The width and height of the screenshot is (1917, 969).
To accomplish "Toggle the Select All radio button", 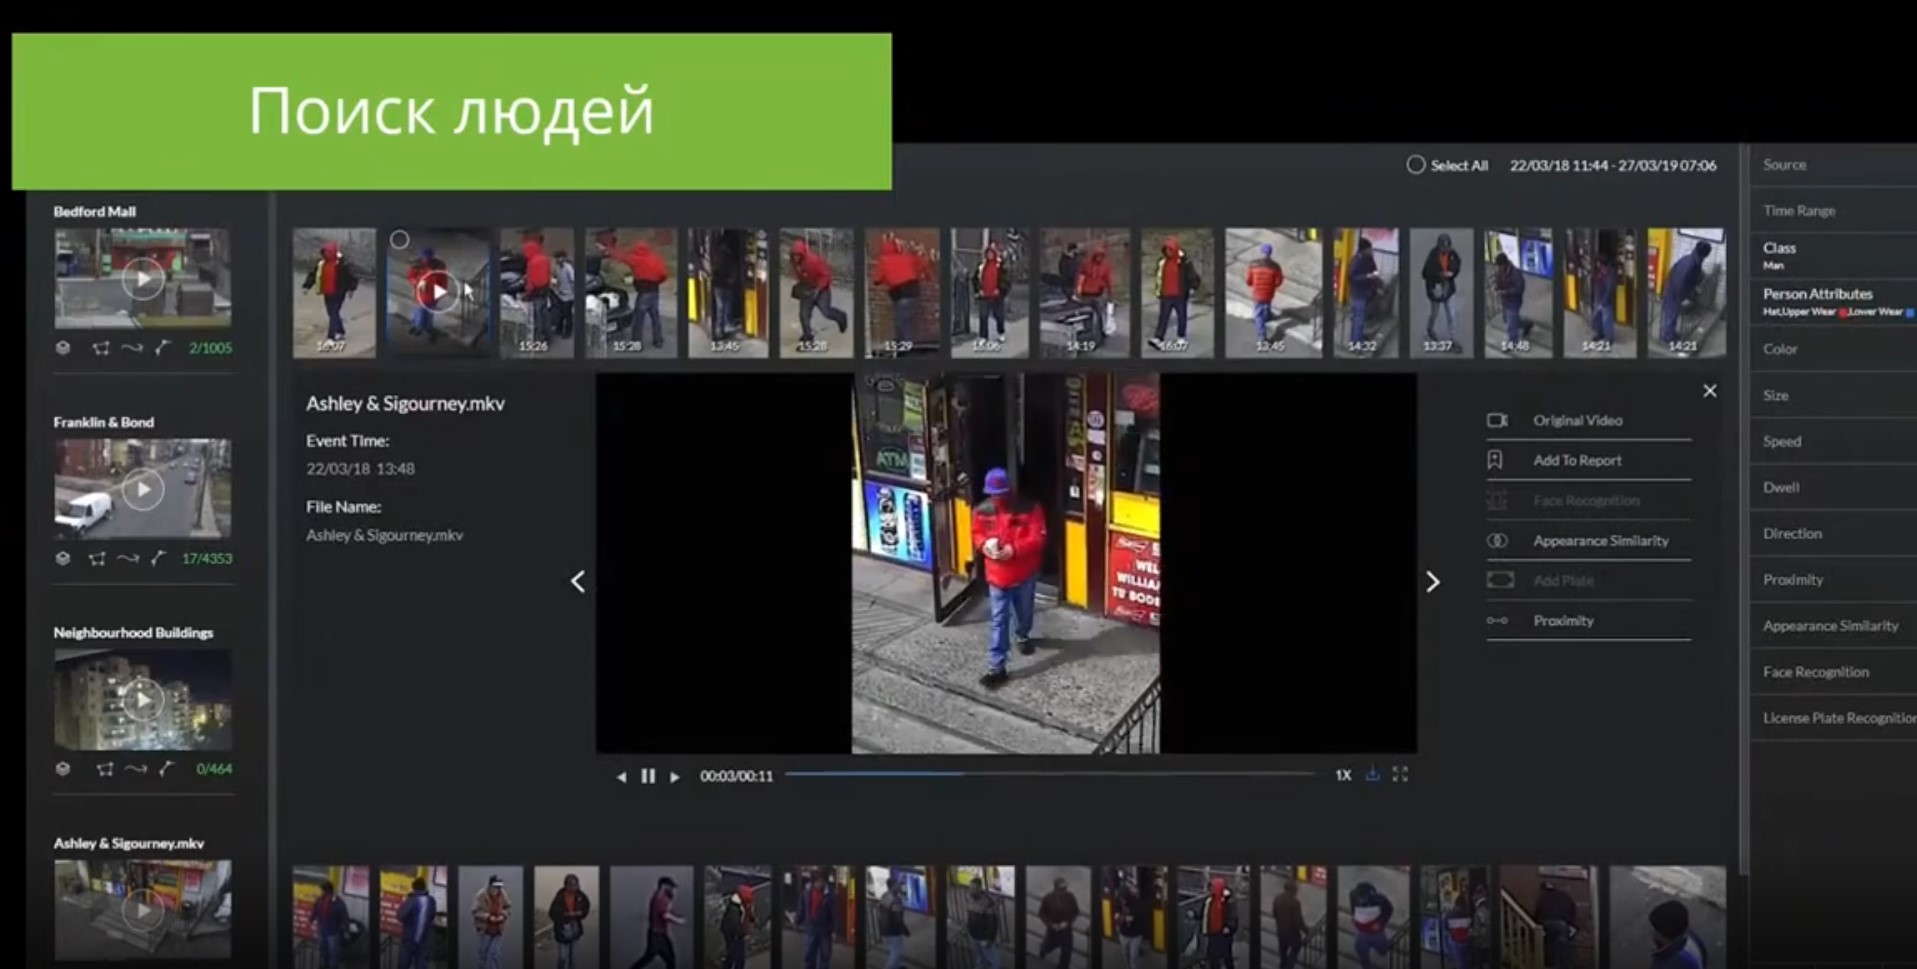I will click(x=1415, y=165).
